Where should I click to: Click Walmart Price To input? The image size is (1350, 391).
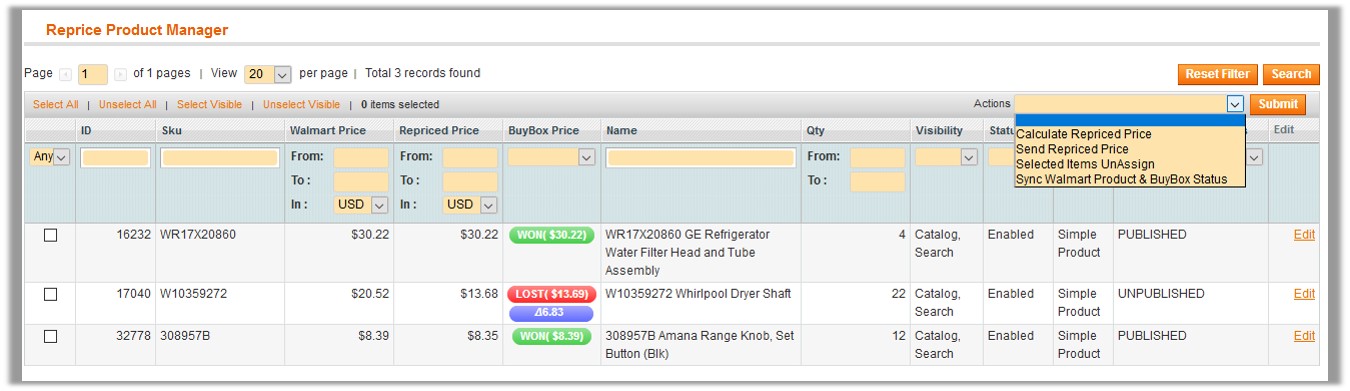click(361, 181)
